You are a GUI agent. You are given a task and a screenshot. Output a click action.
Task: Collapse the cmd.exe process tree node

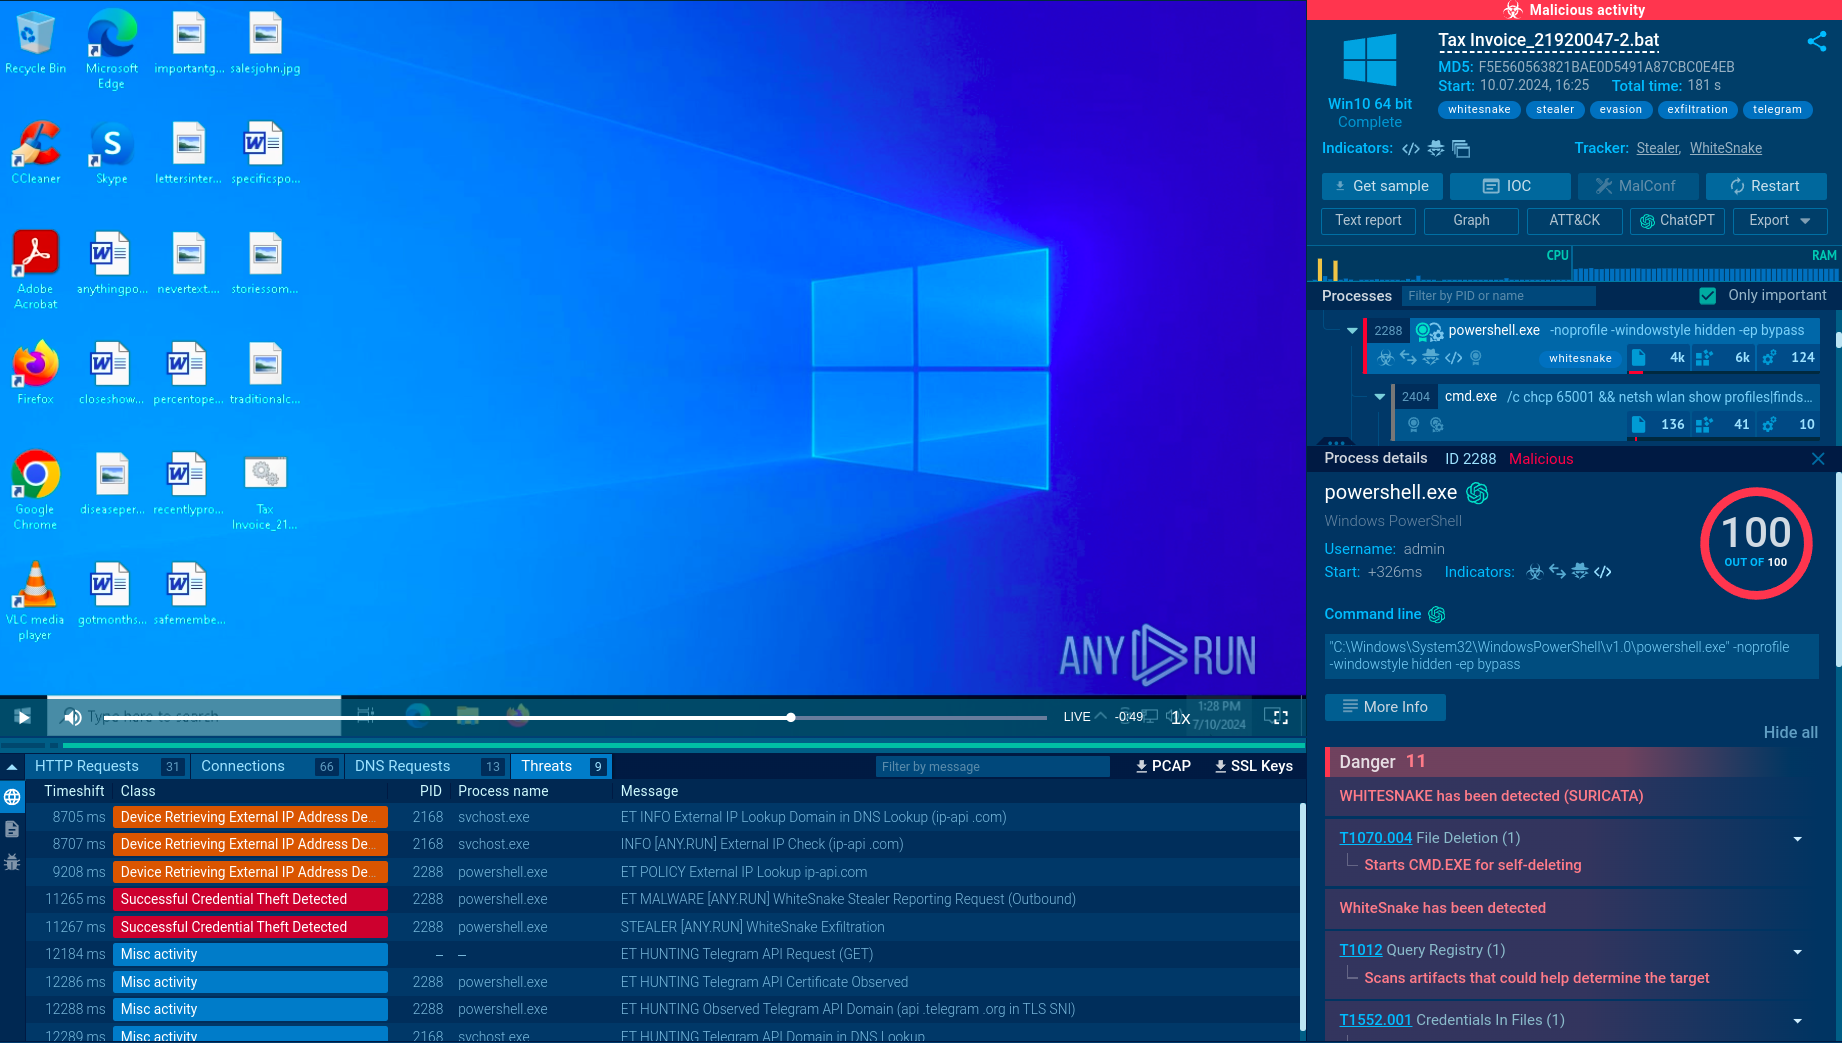pos(1380,397)
